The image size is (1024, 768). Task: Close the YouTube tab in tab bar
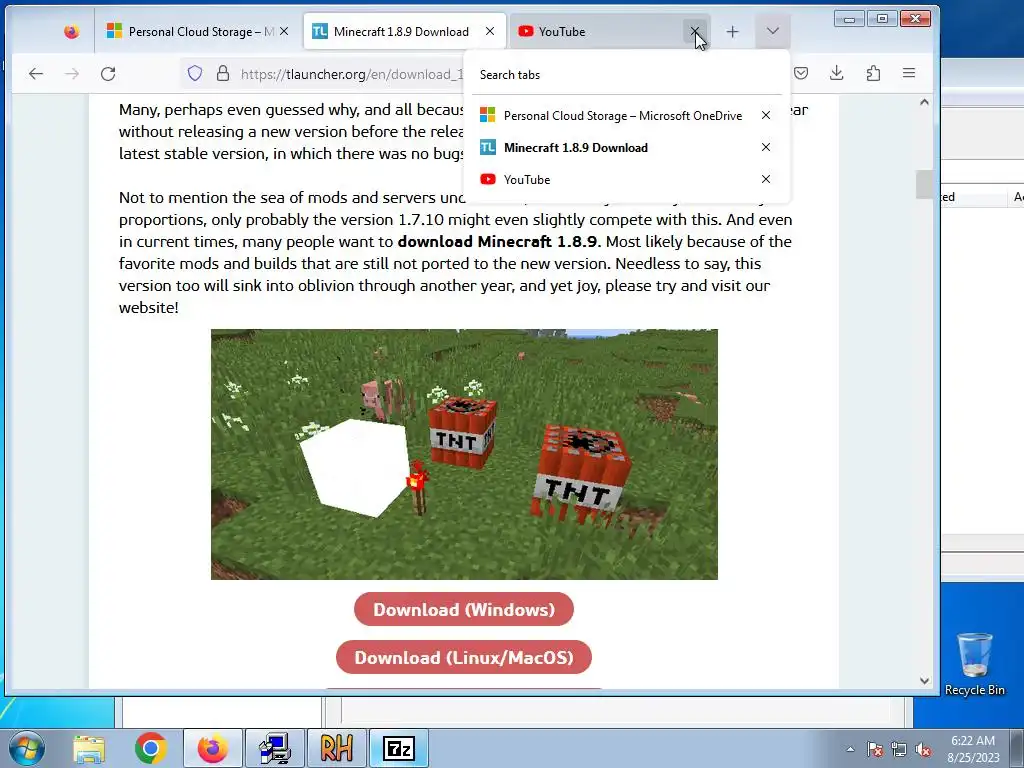pos(695,31)
